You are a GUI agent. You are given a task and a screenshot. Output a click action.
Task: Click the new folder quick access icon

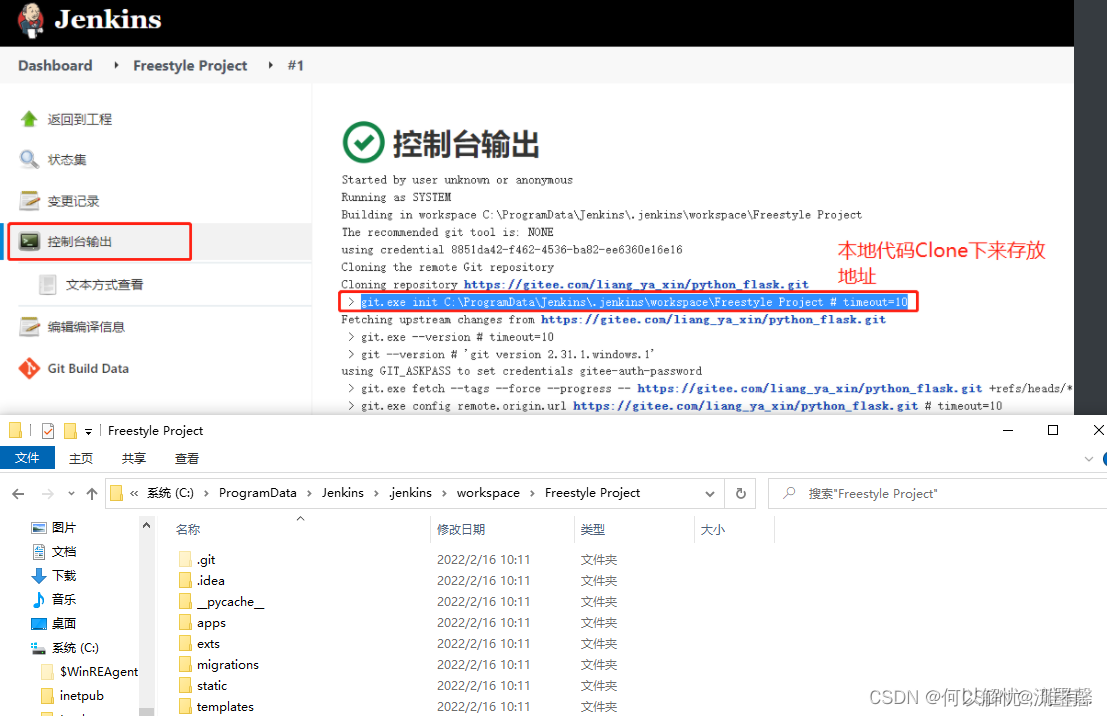click(70, 431)
